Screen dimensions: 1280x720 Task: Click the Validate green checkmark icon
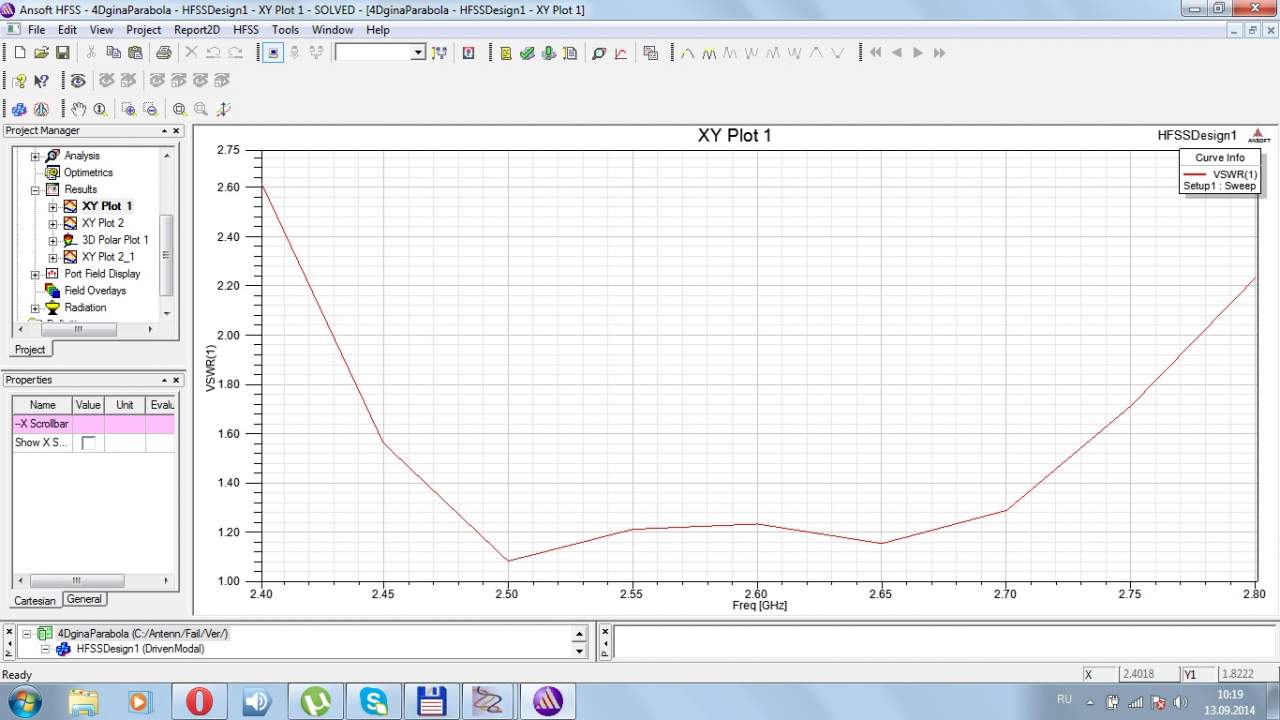(x=527, y=52)
